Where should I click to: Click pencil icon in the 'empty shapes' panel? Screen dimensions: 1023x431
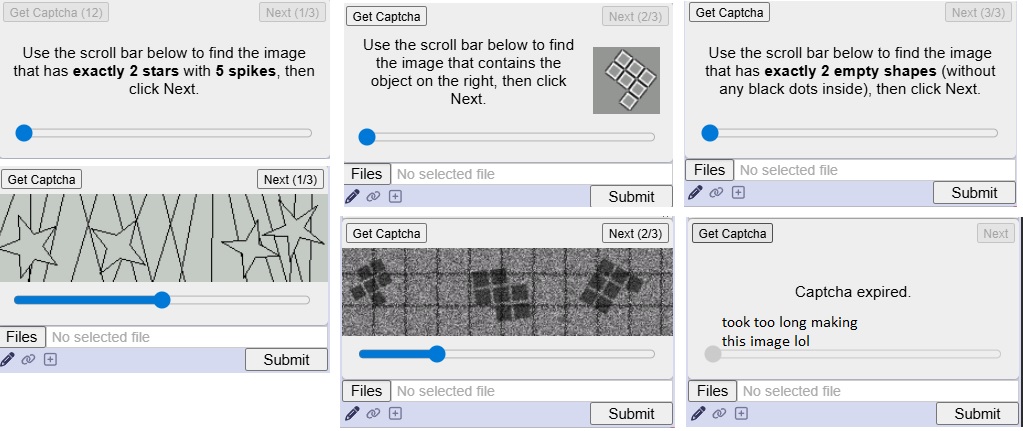[x=695, y=192]
